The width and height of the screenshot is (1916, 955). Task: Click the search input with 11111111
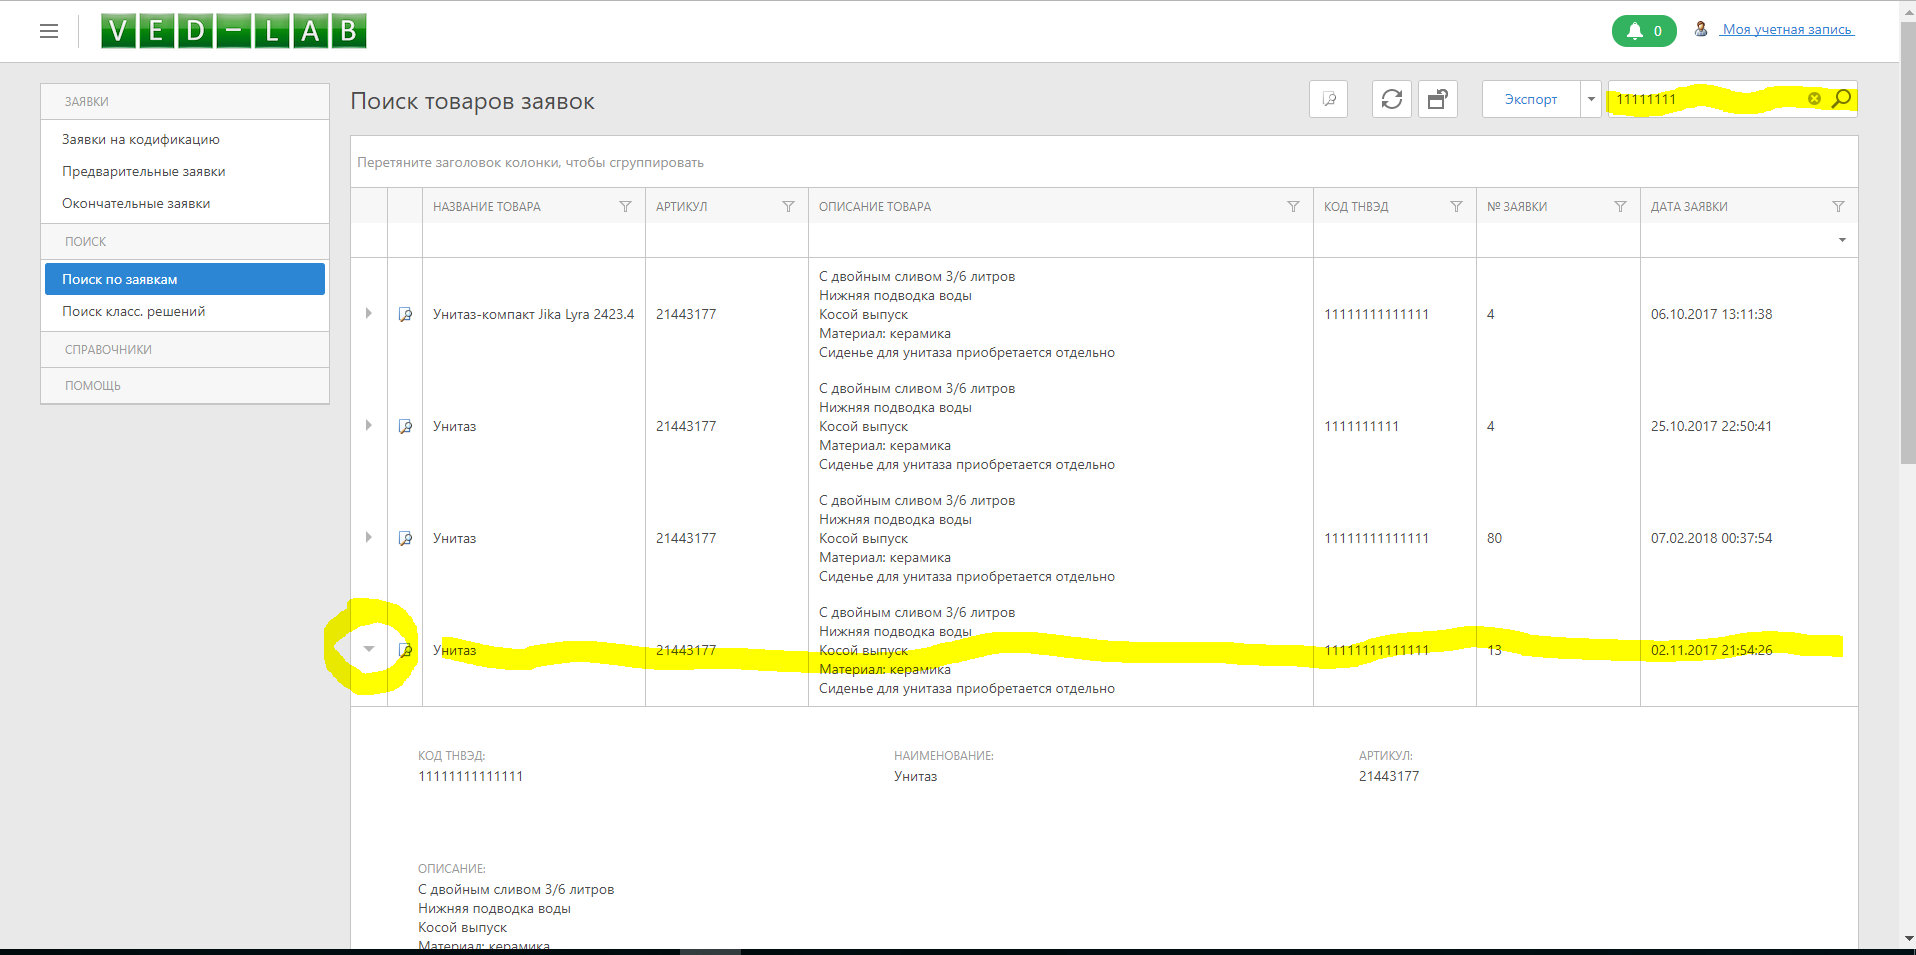(1708, 99)
